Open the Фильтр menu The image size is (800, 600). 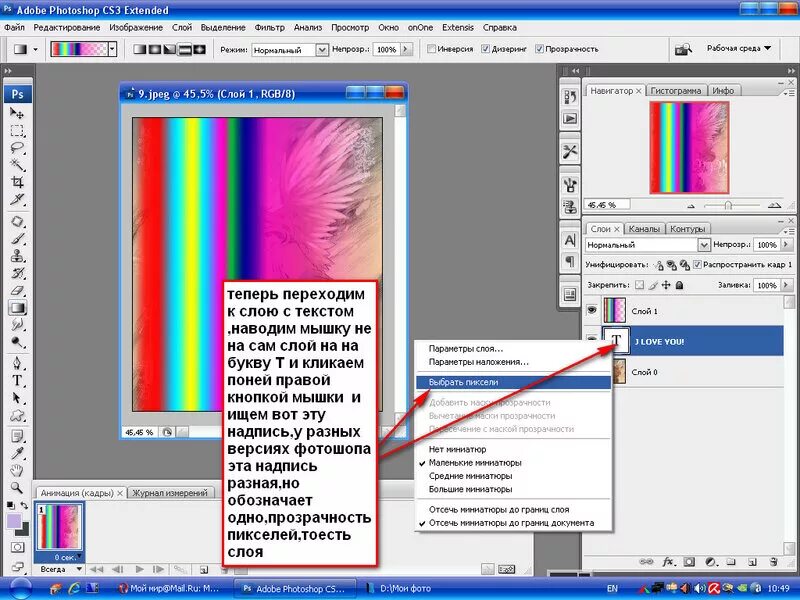pos(269,28)
